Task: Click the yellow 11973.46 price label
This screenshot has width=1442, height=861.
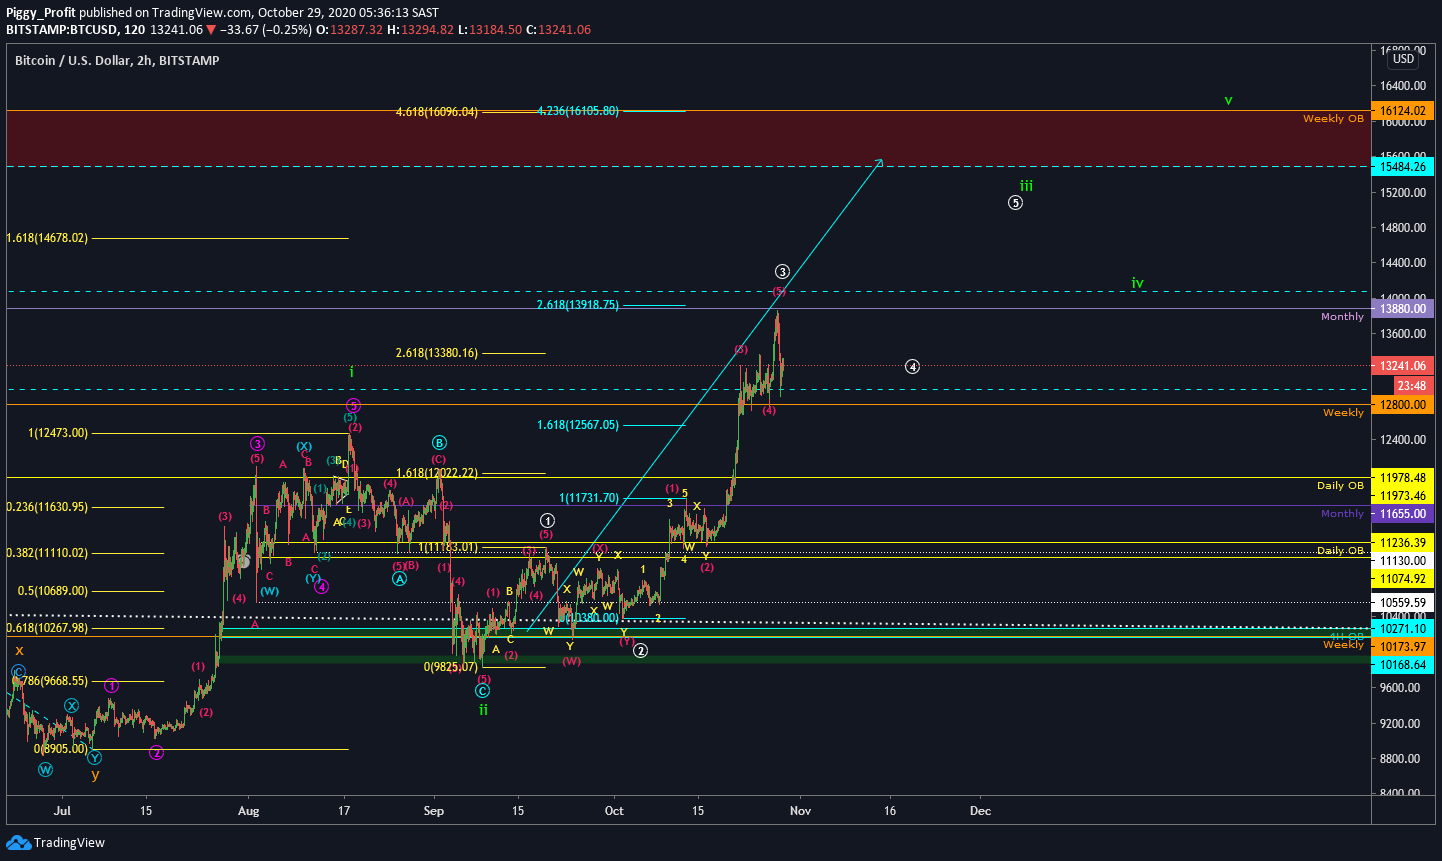Action: coord(1402,496)
